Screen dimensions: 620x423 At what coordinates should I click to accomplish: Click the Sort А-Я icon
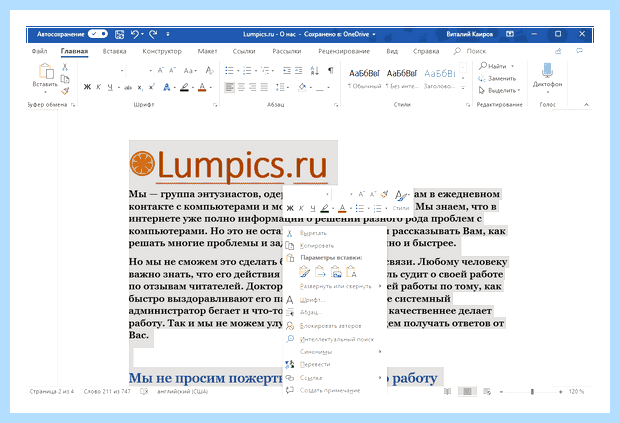(x=315, y=70)
